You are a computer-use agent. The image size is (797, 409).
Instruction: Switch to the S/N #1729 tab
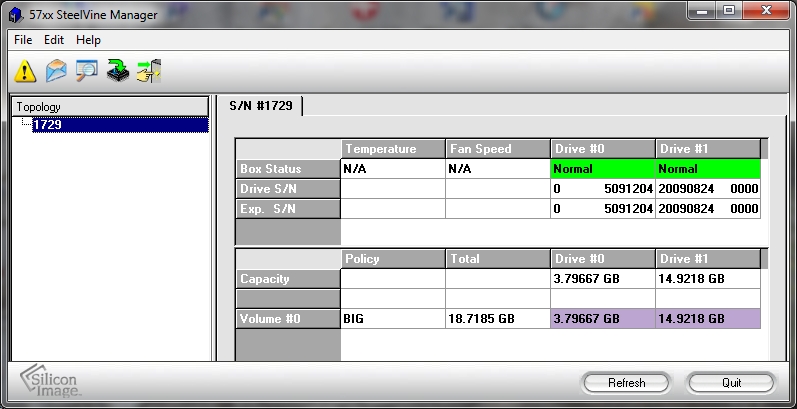261,106
